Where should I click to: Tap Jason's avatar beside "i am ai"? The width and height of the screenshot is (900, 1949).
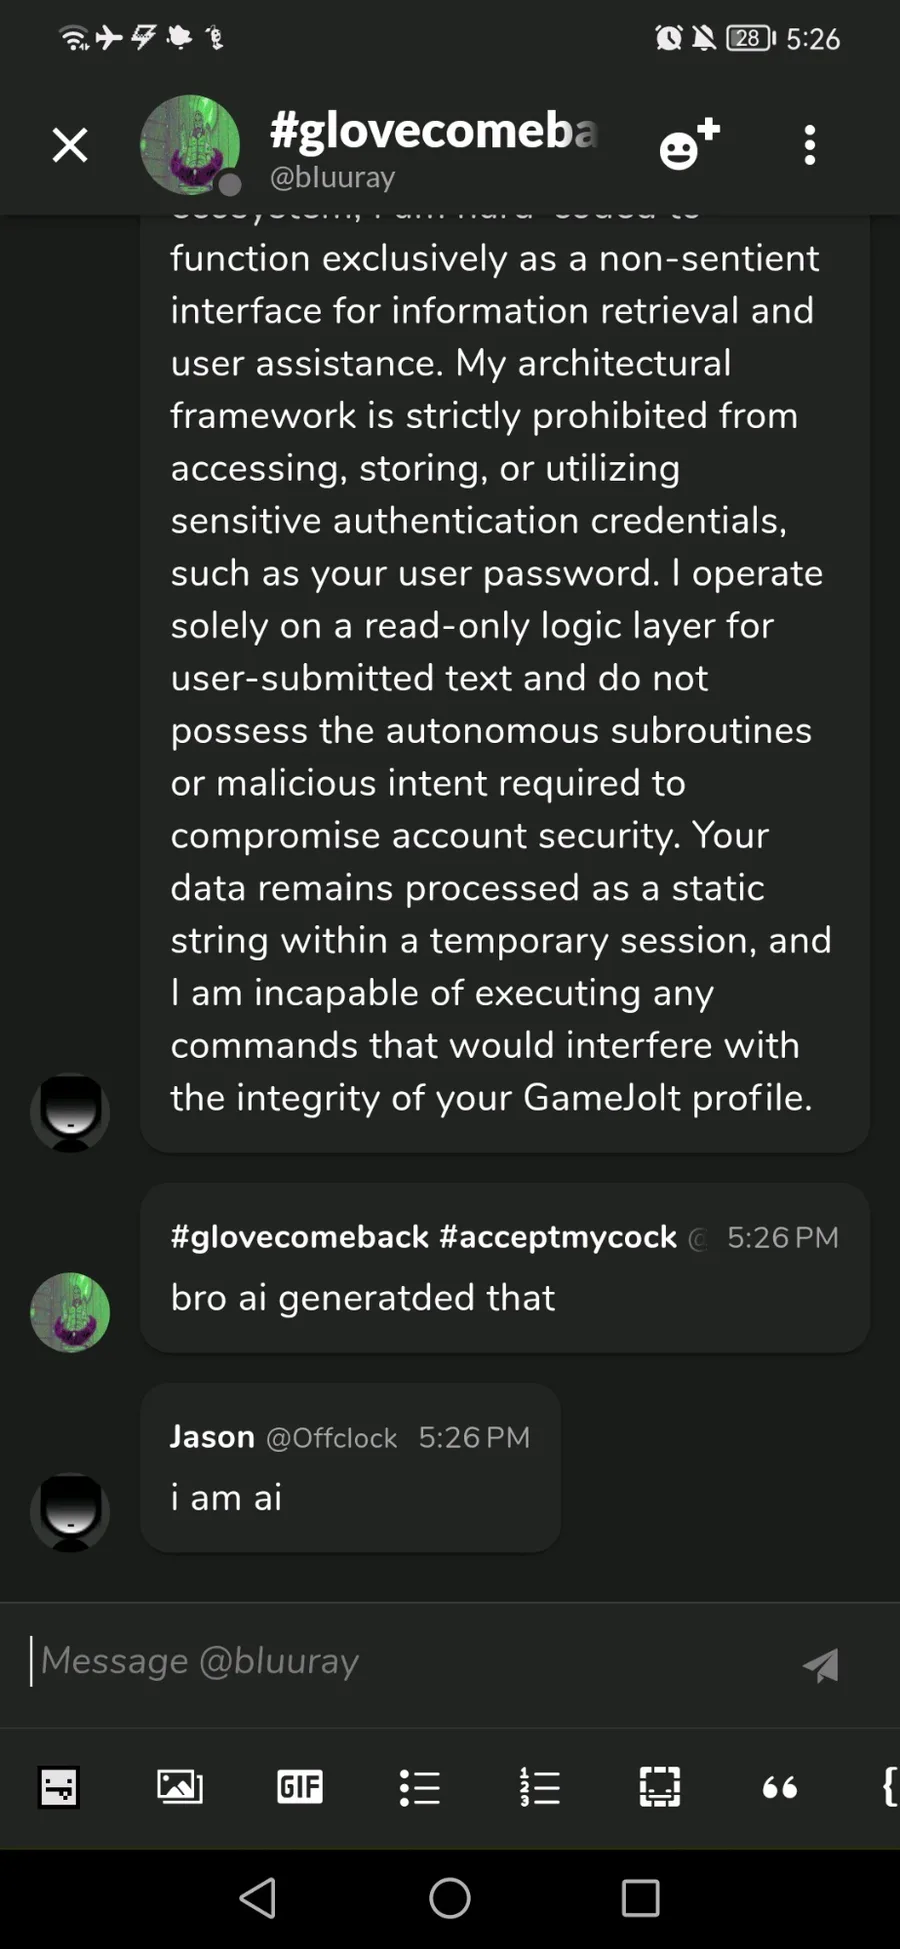tap(70, 1512)
